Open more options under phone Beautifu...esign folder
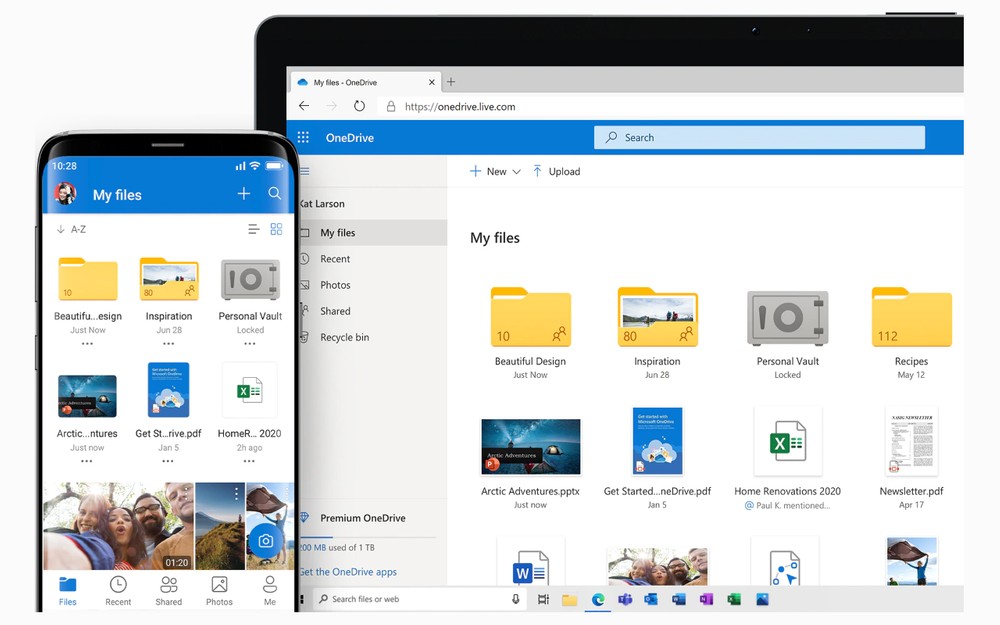 87,344
